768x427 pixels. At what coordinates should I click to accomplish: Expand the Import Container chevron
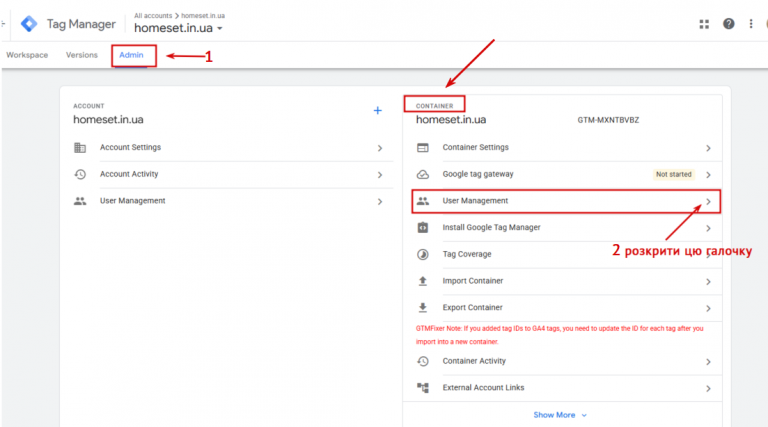click(708, 282)
